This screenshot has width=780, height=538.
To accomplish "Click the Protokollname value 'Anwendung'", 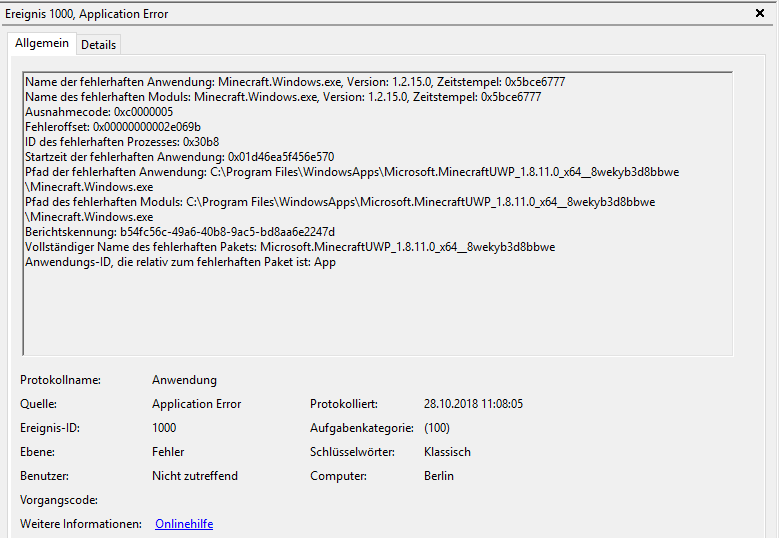I will pos(184,380).
